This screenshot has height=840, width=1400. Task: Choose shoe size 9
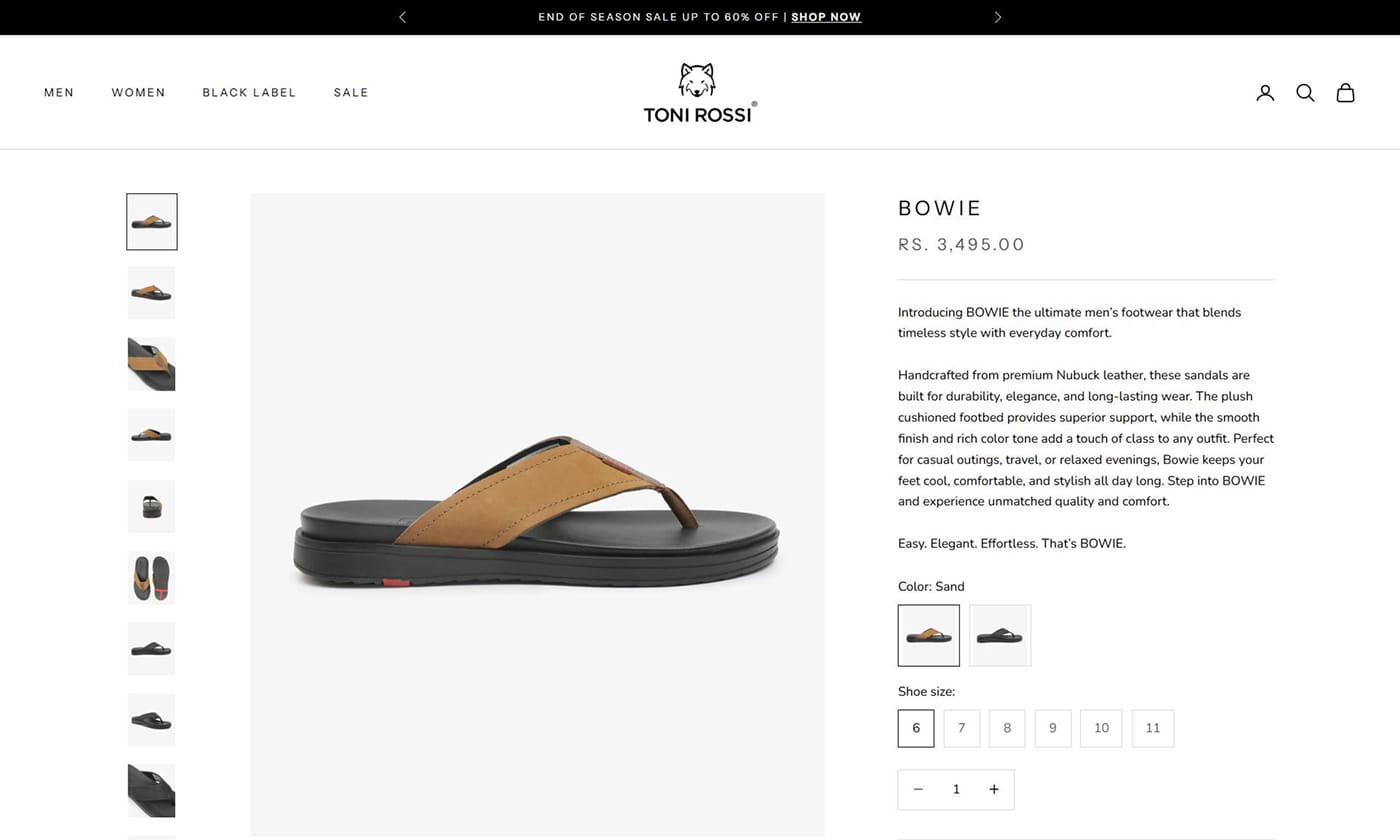pos(1053,728)
